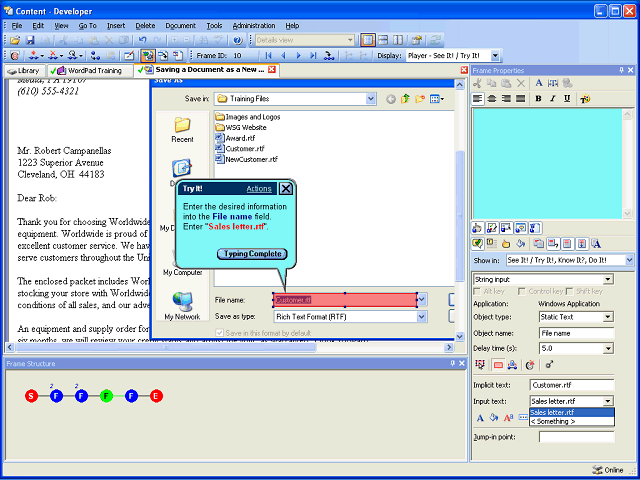The width and height of the screenshot is (640, 480).
Task: Click the paint bucket fill icon in bubble toolbar
Action: [520, 244]
